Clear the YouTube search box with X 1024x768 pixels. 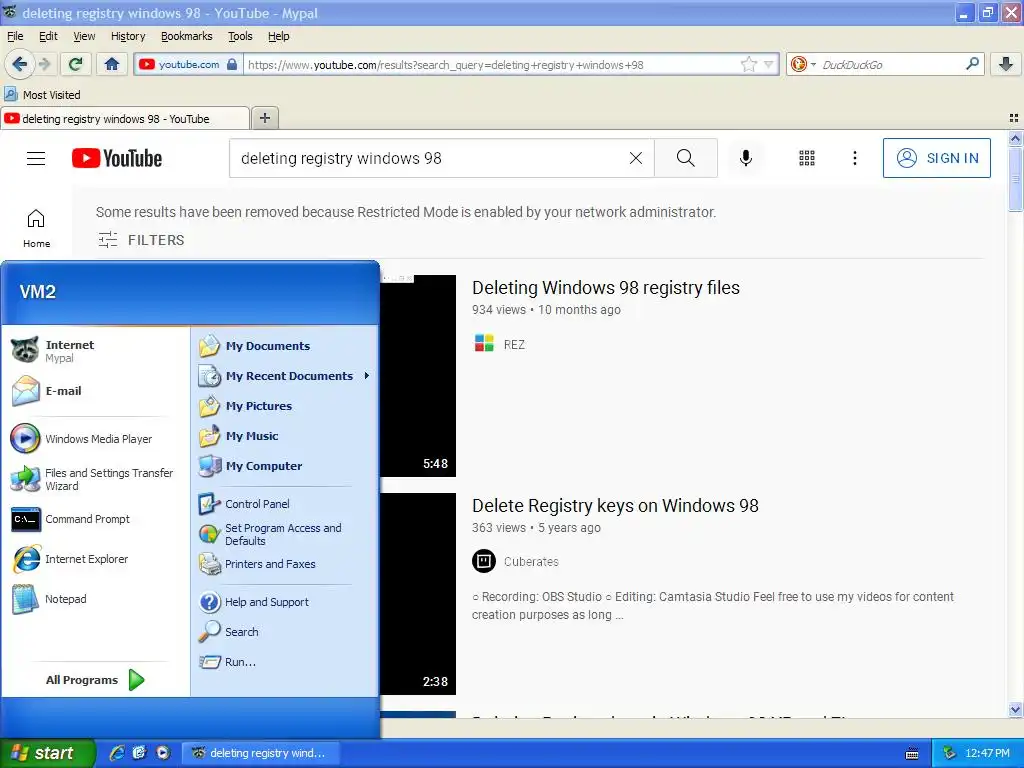tap(635, 158)
